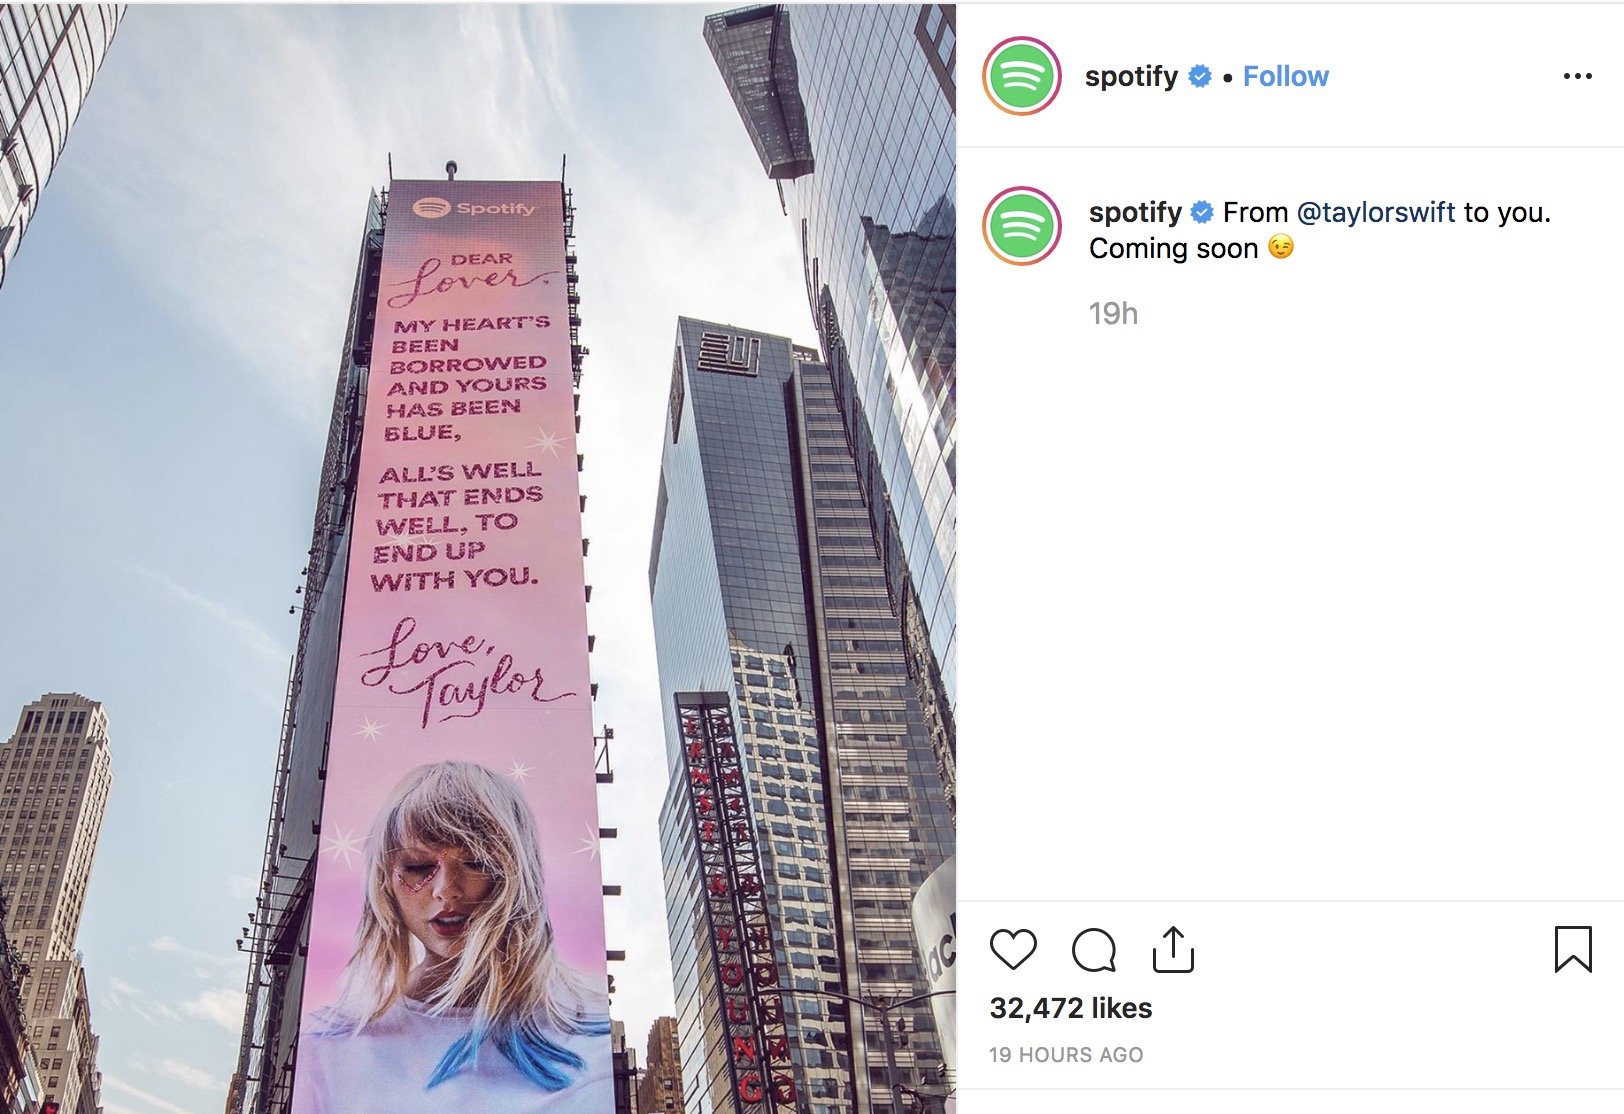Visit the @taylorswift mention link
The width and height of the screenshot is (1624, 1114).
1376,212
